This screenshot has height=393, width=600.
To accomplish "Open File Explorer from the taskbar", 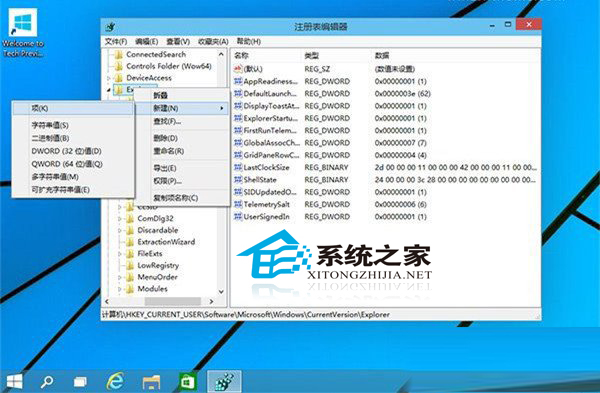I will 151,382.
